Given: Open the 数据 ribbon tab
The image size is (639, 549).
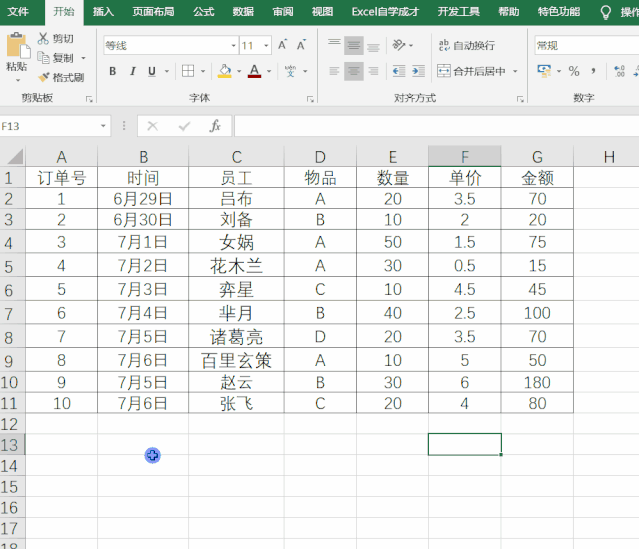Looking at the screenshot, I should [243, 11].
